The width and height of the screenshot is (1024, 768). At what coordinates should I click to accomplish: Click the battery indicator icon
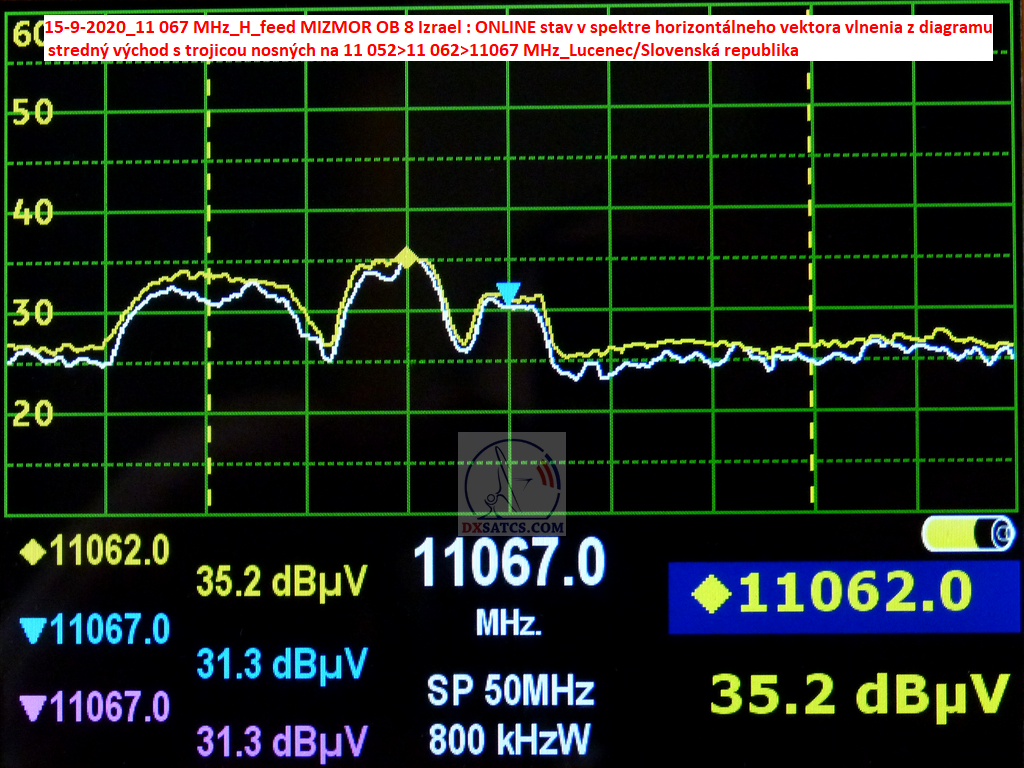(968, 533)
